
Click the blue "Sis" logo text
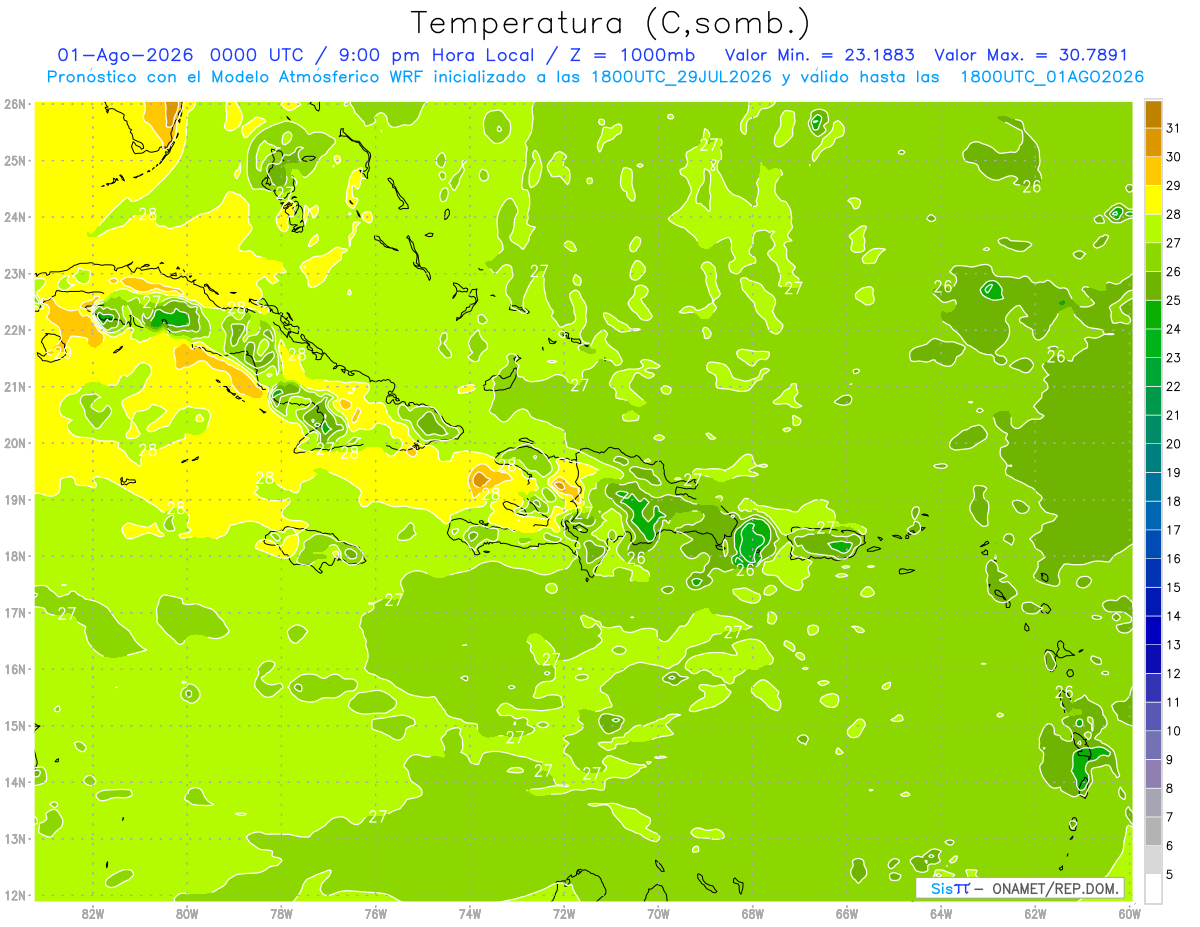click(x=941, y=888)
